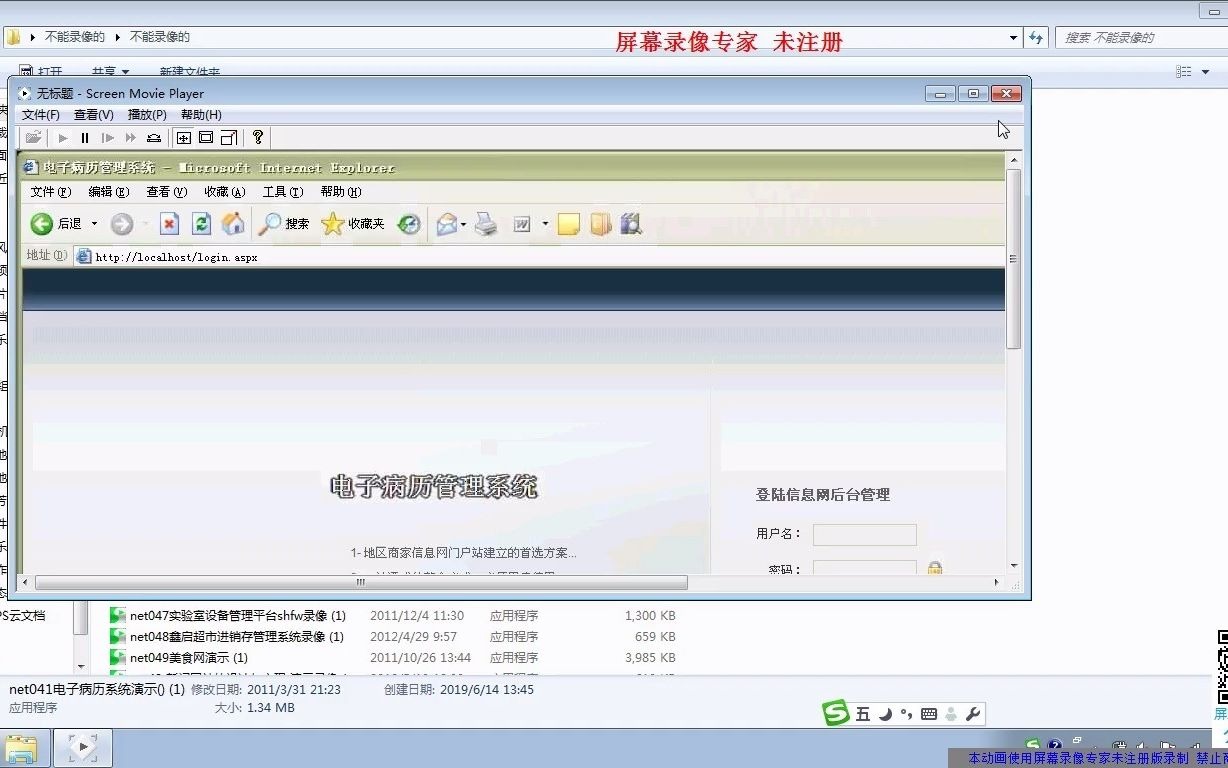
Task: Open the 播放 menu in Screen Movie Player
Action: pos(147,114)
